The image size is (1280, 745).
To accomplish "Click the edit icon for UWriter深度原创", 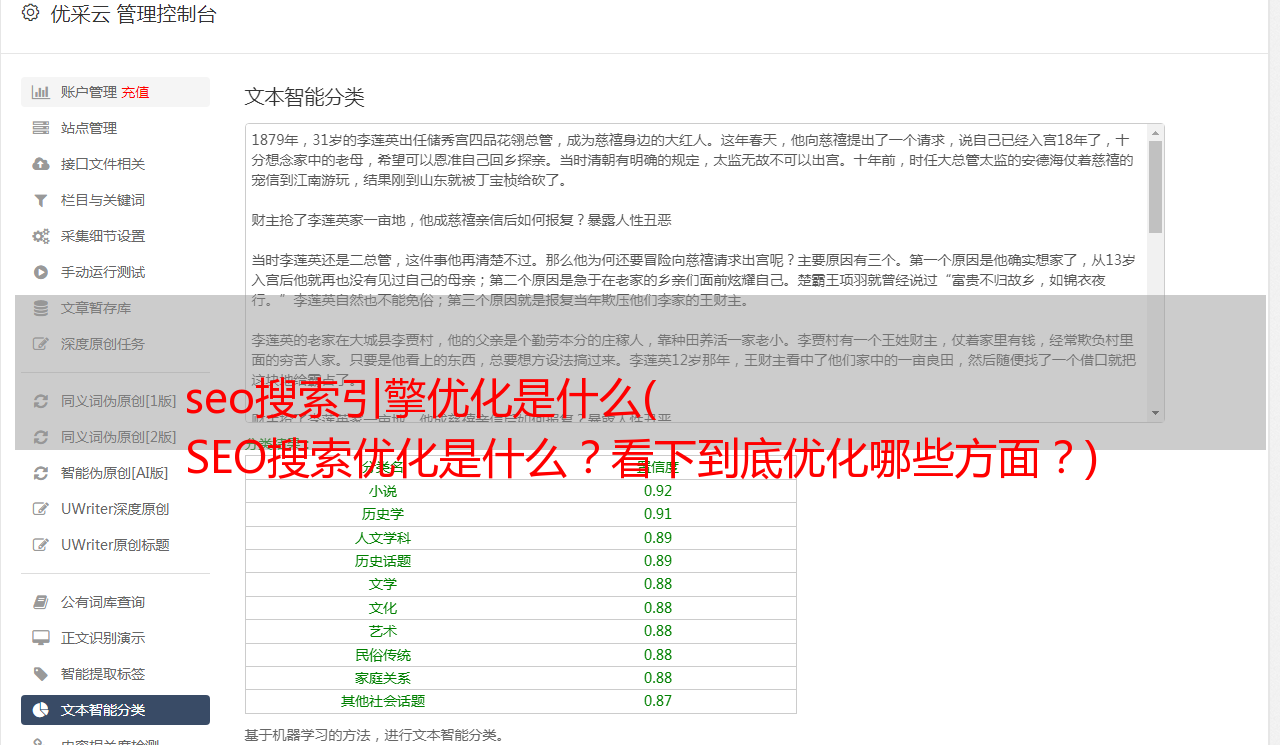I will click(41, 509).
